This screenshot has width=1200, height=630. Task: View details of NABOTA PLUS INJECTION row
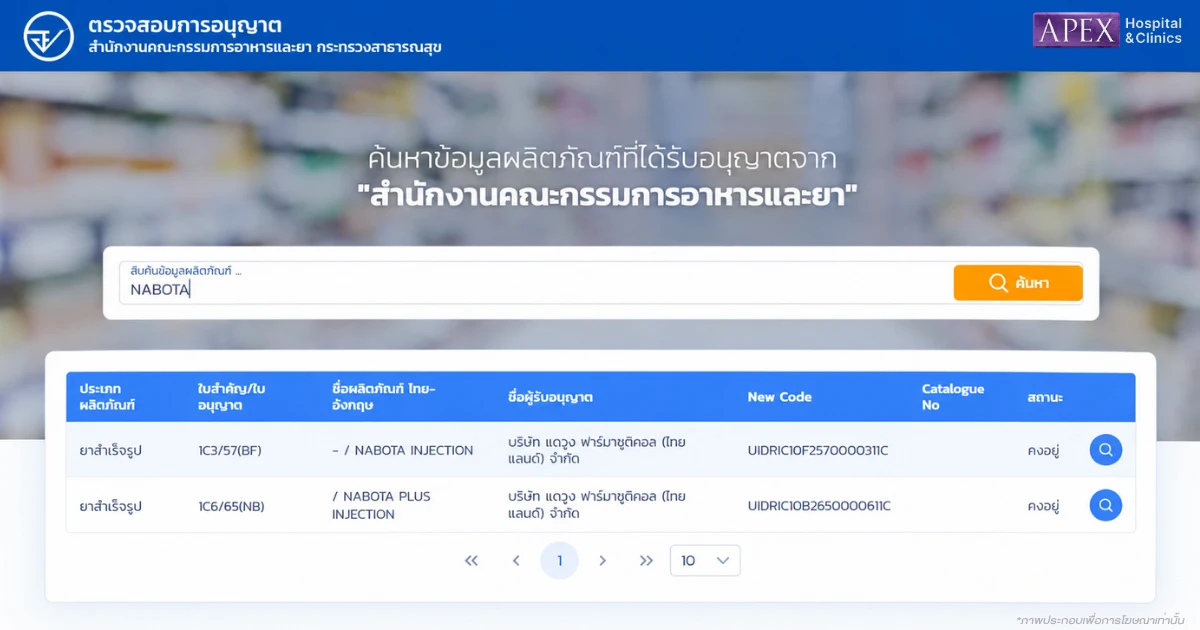[x=1105, y=505]
